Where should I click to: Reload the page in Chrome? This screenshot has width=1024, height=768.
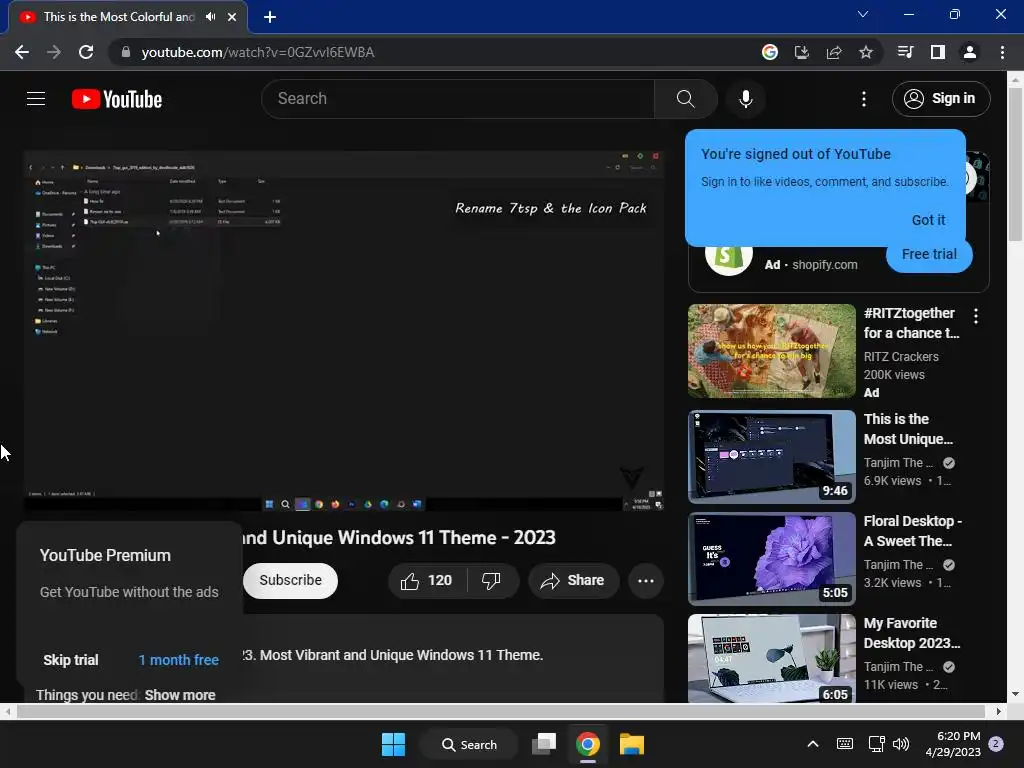pos(86,52)
